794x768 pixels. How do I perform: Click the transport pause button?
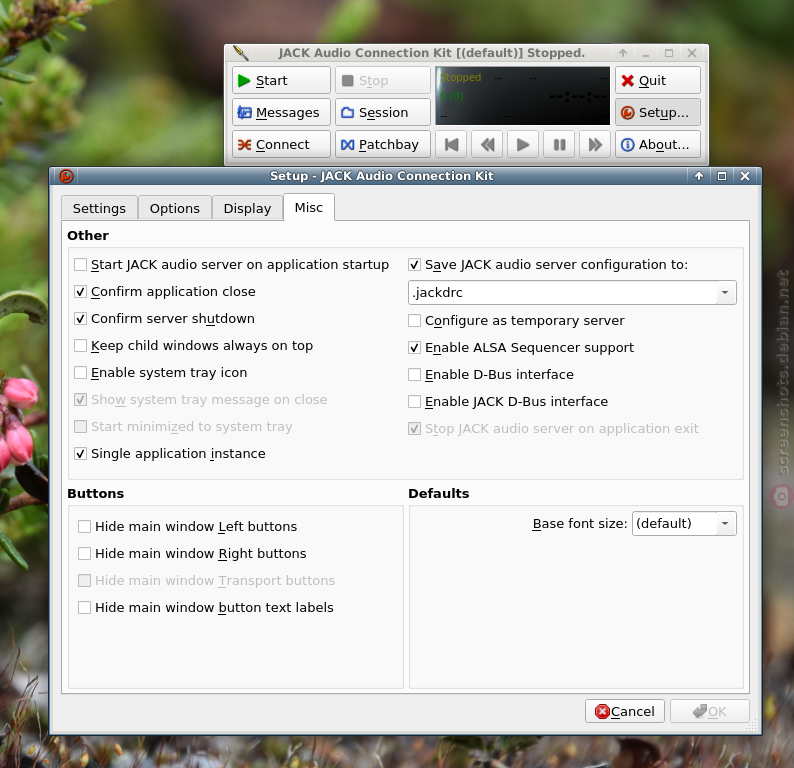559,145
